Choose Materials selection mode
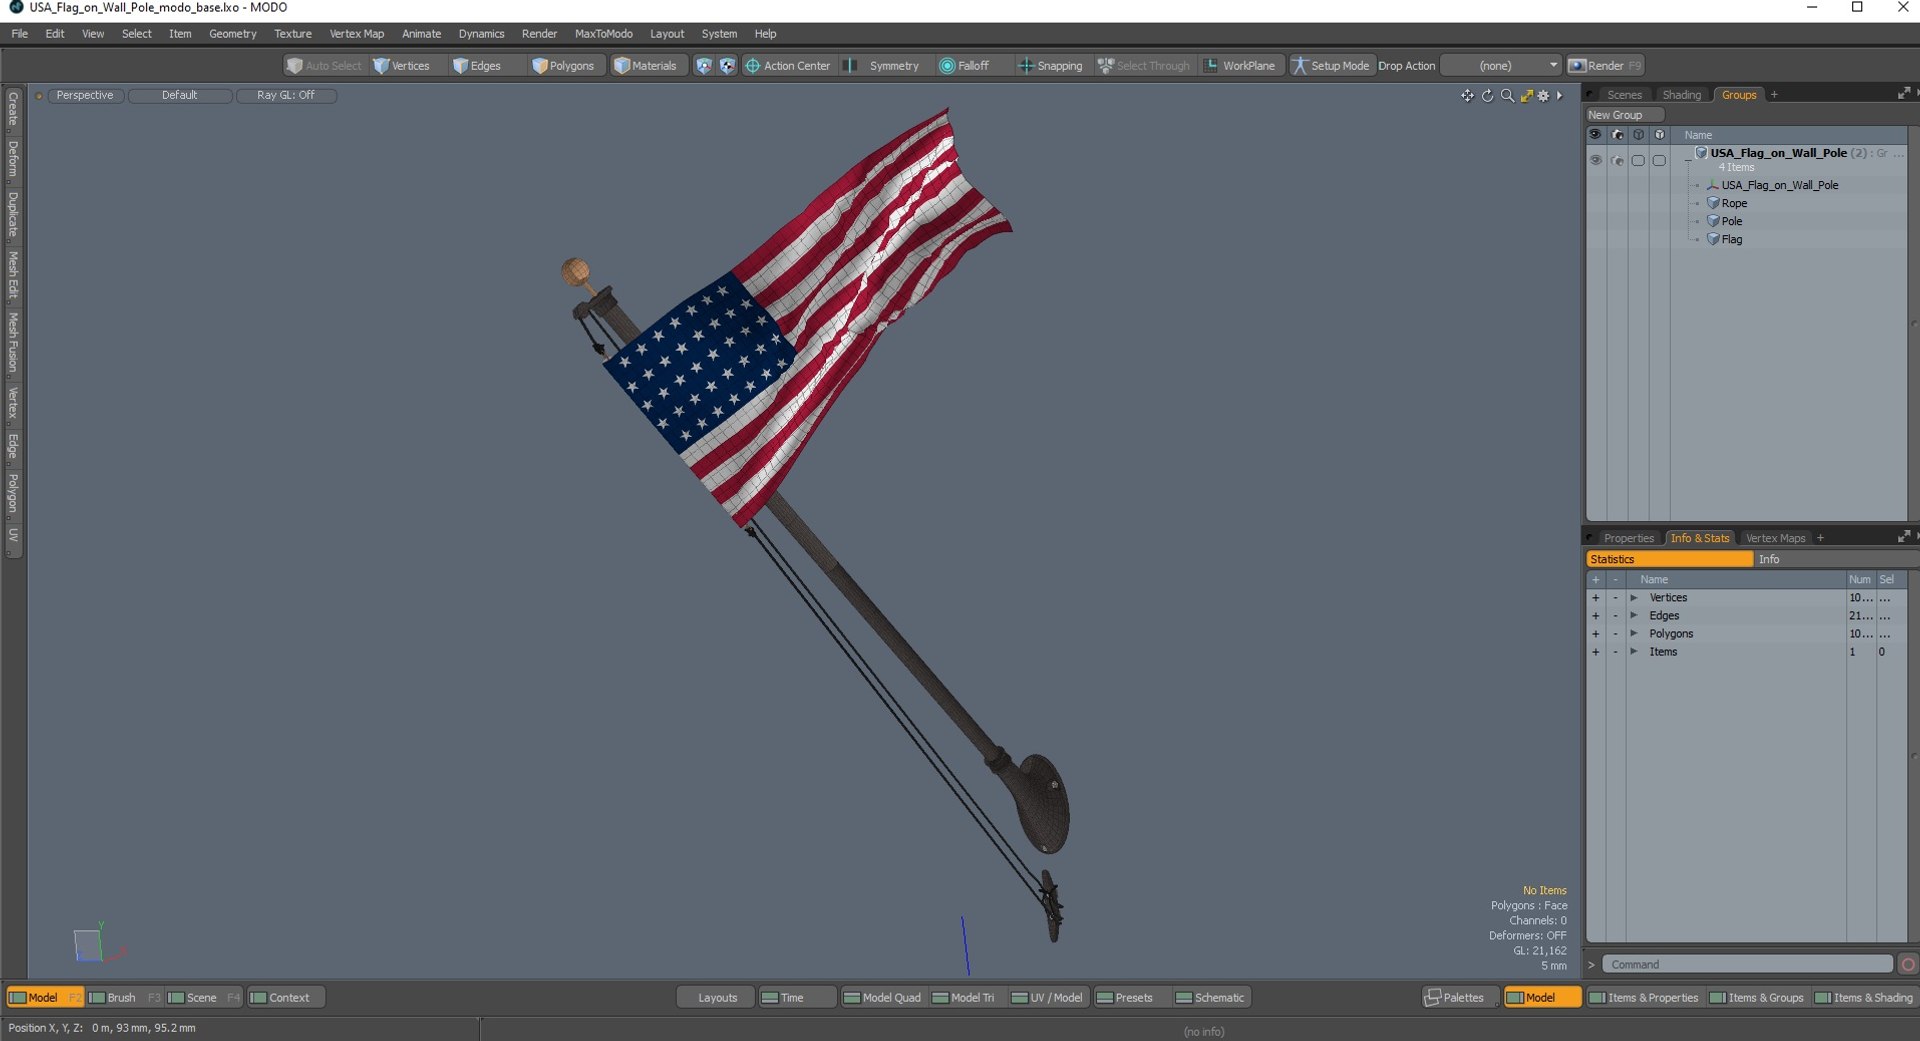Viewport: 1920px width, 1041px height. [645, 66]
